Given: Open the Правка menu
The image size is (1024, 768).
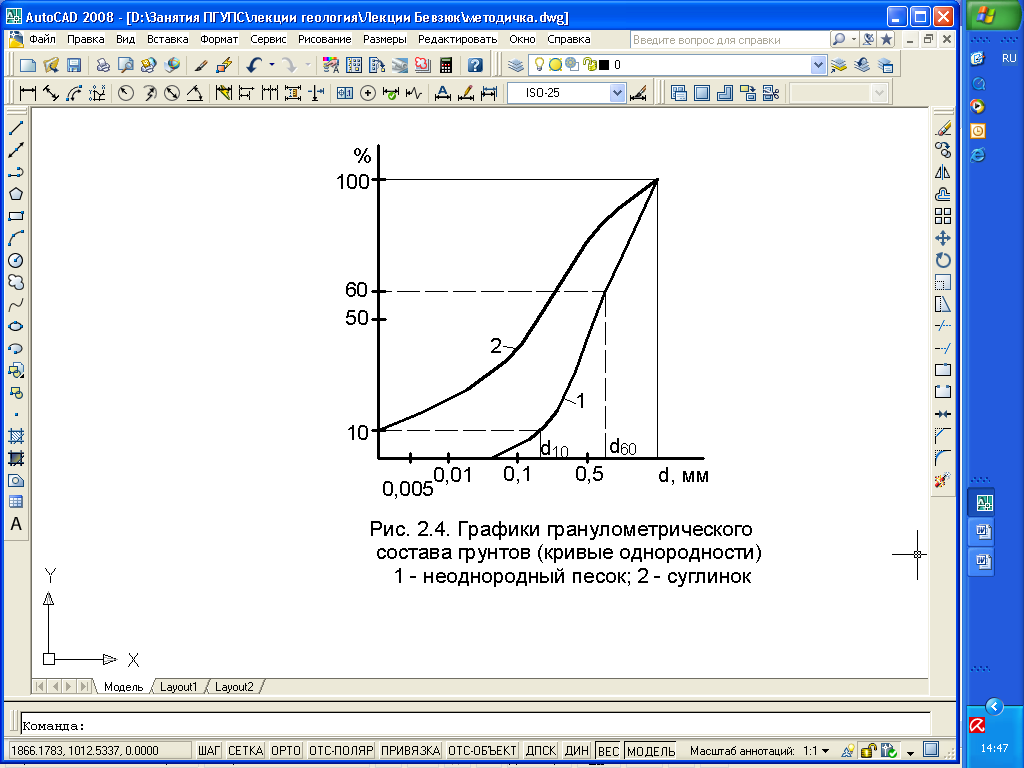Looking at the screenshot, I should pyautogui.click(x=86, y=39).
